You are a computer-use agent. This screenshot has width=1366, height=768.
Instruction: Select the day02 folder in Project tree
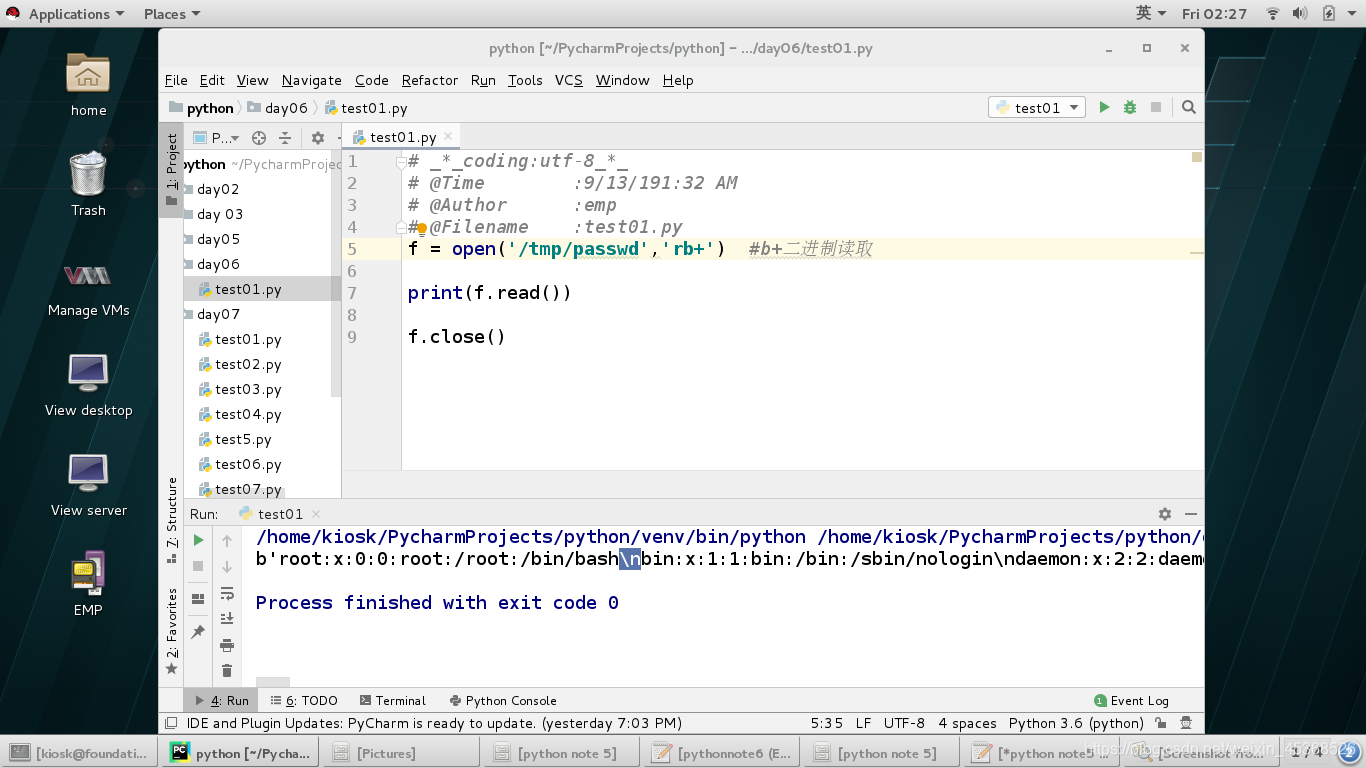pos(218,189)
